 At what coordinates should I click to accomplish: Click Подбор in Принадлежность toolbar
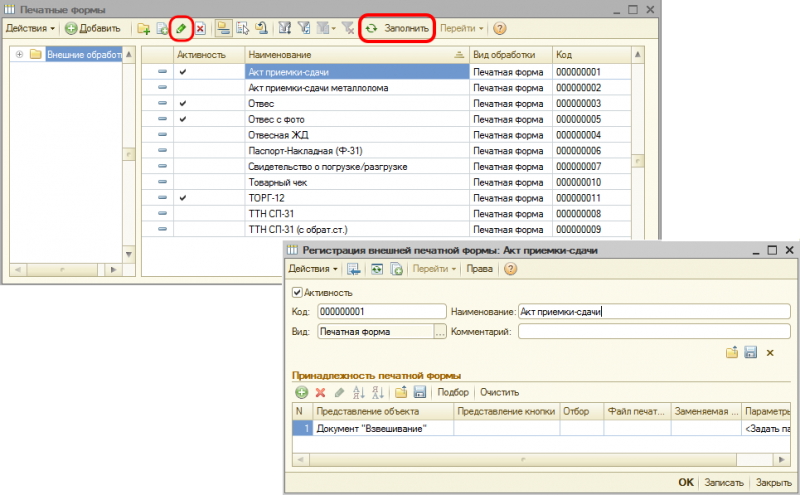[453, 392]
